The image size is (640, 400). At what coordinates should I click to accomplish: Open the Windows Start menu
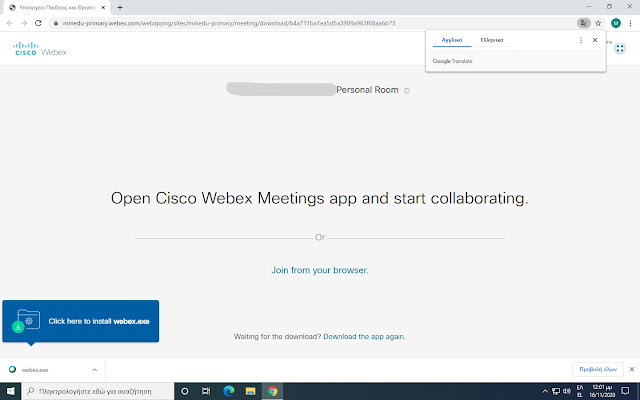10,391
